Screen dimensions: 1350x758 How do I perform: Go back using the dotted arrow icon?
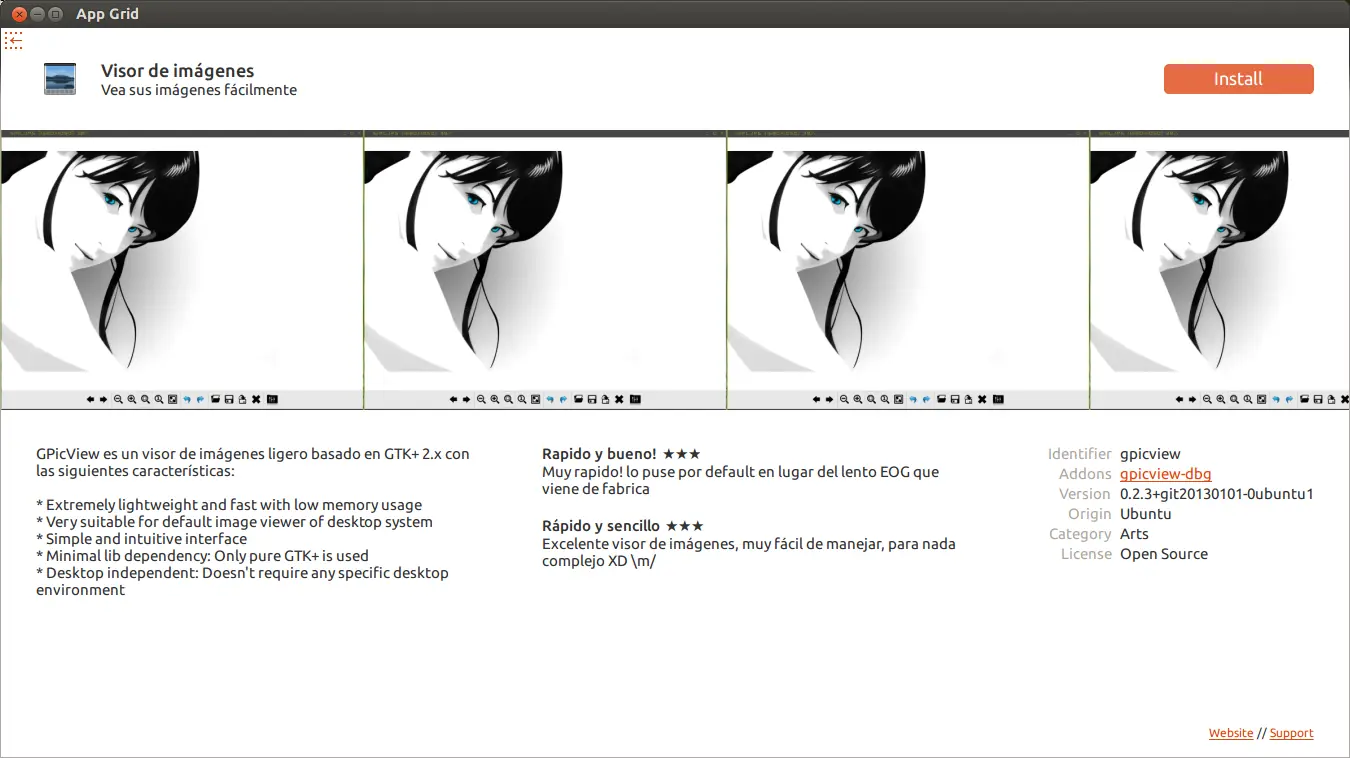[x=13, y=40]
